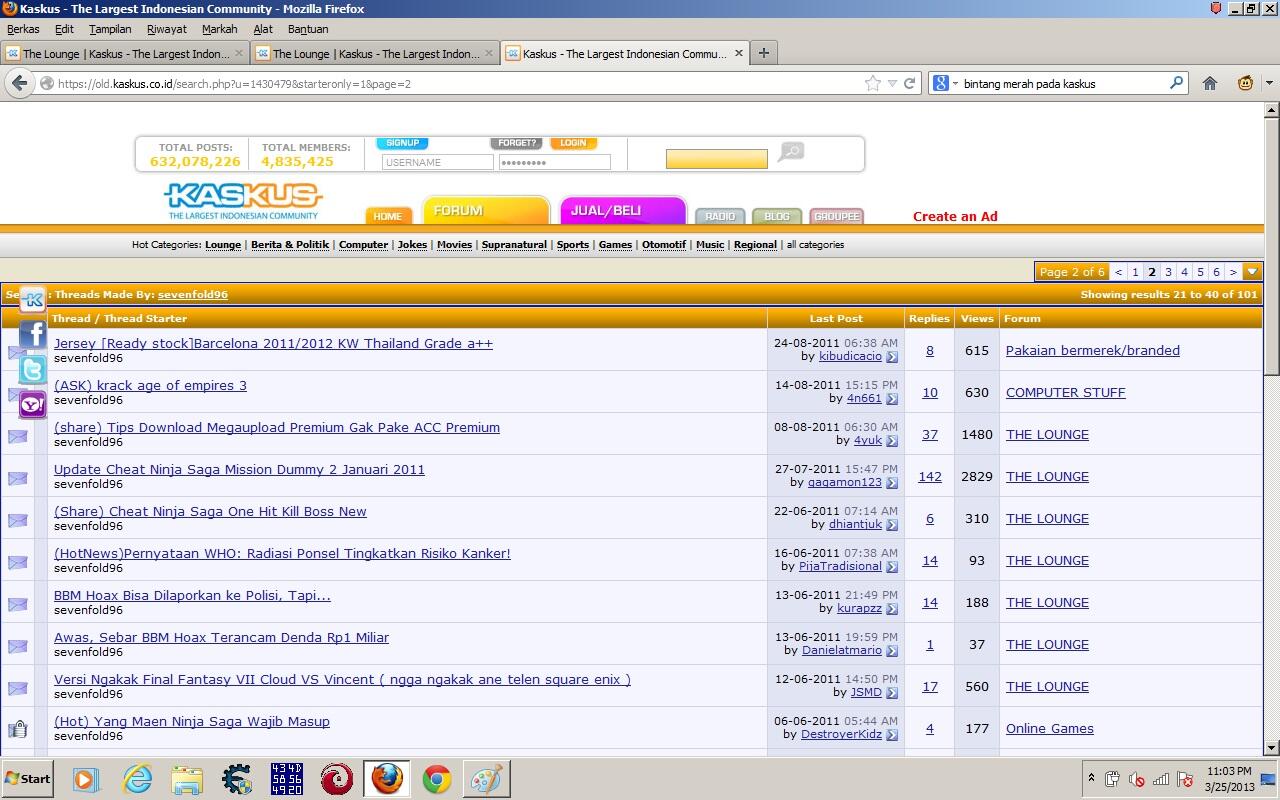Click envelope icon of Ninja Saga Mission Dummy thread
Image resolution: width=1280 pixels, height=800 pixels.
tap(18, 478)
